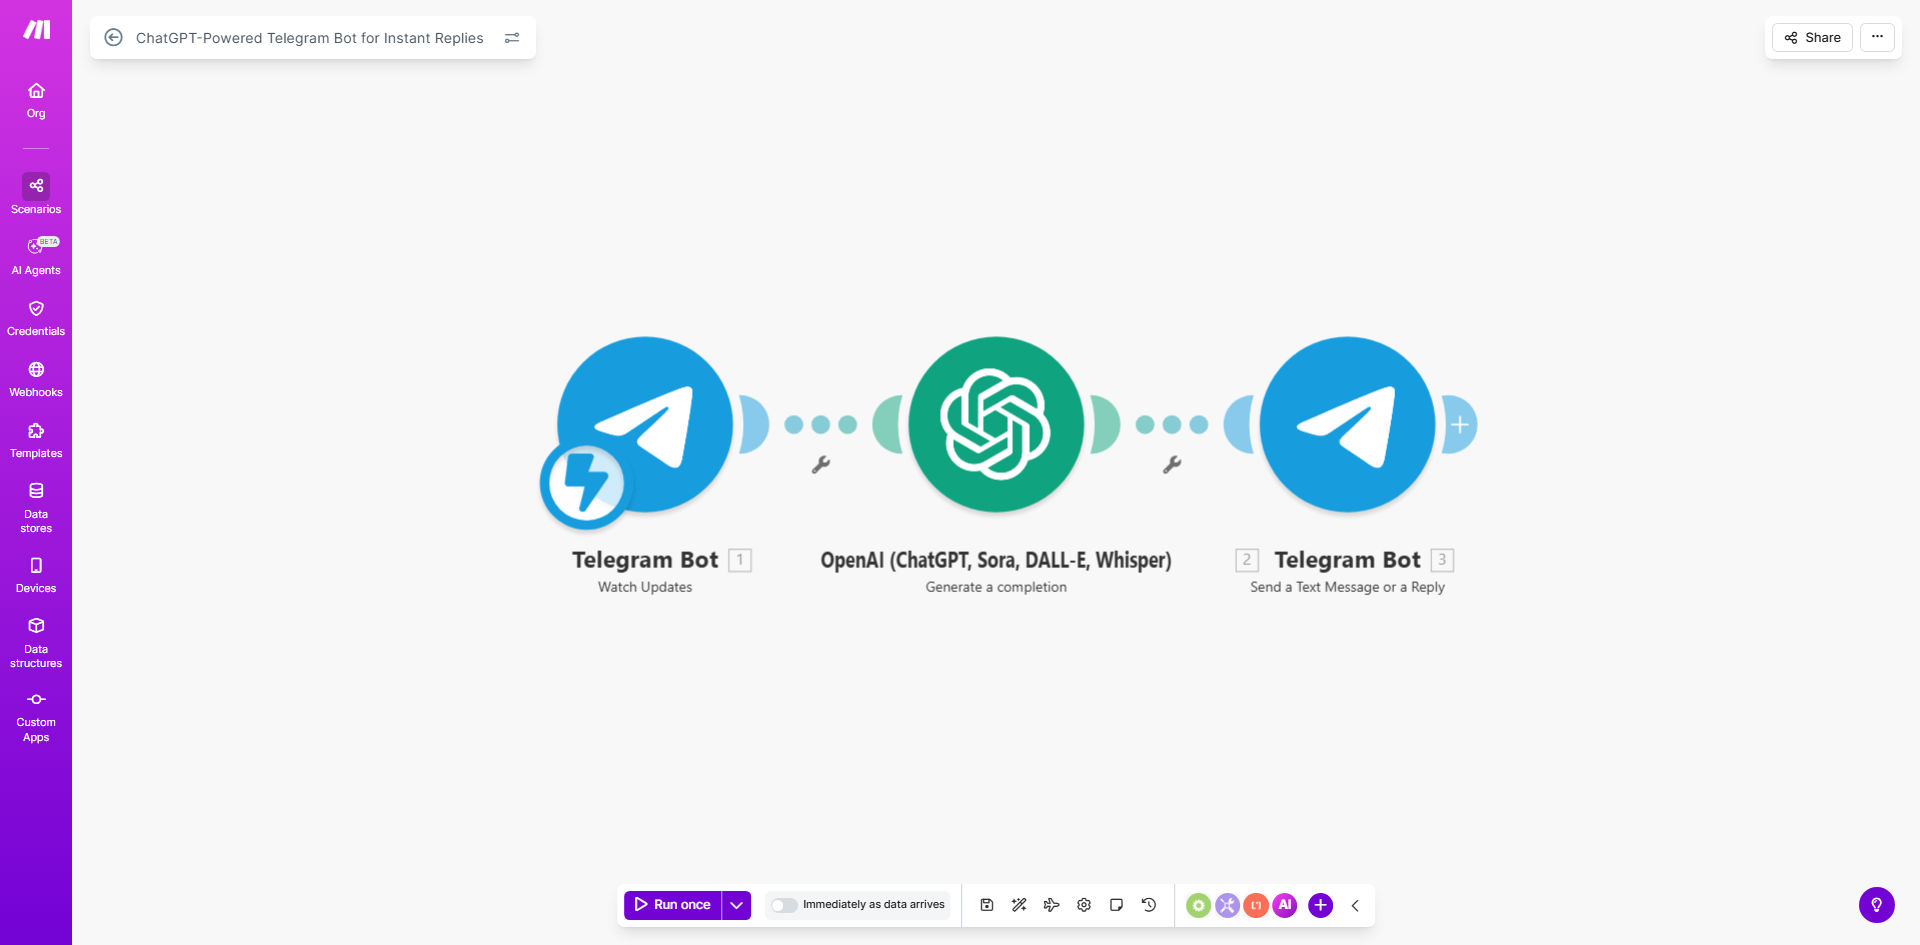Viewport: 1920px width, 945px height.
Task: Open Custom Apps in the sidebar
Action: (x=36, y=717)
